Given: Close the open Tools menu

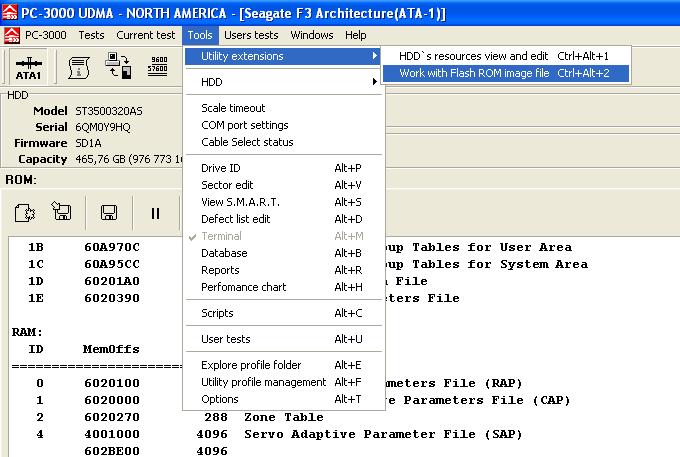Looking at the screenshot, I should click(x=200, y=35).
